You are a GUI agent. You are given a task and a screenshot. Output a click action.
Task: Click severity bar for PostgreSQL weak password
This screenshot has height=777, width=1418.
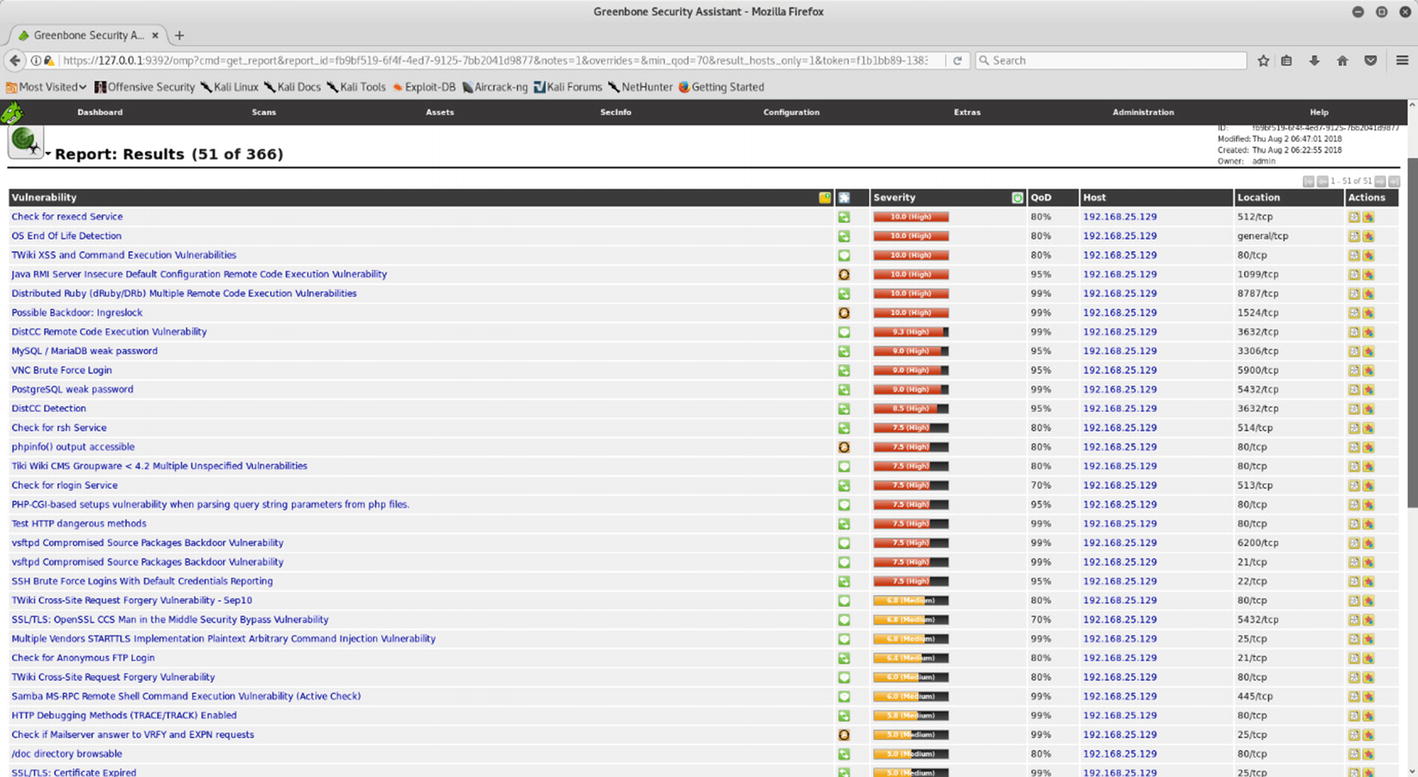pos(911,389)
